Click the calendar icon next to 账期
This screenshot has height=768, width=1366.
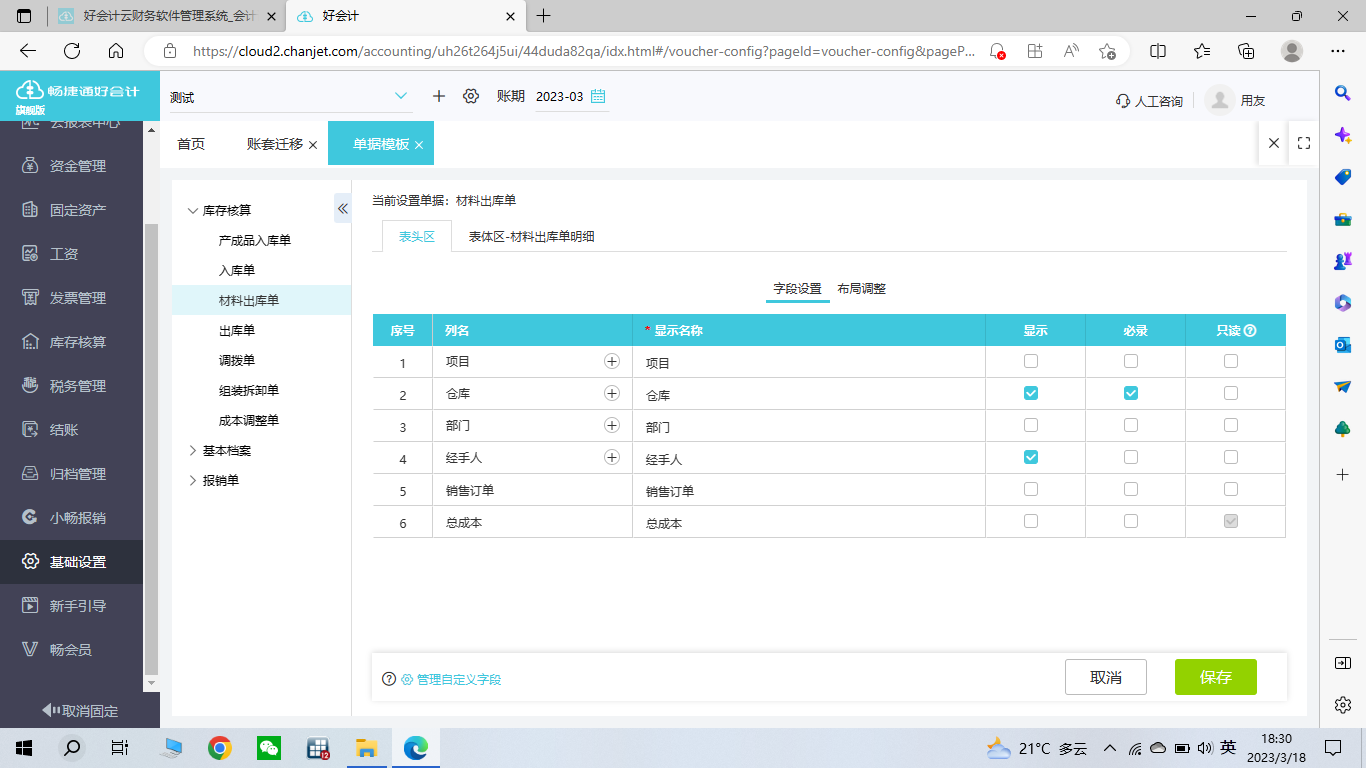point(597,96)
